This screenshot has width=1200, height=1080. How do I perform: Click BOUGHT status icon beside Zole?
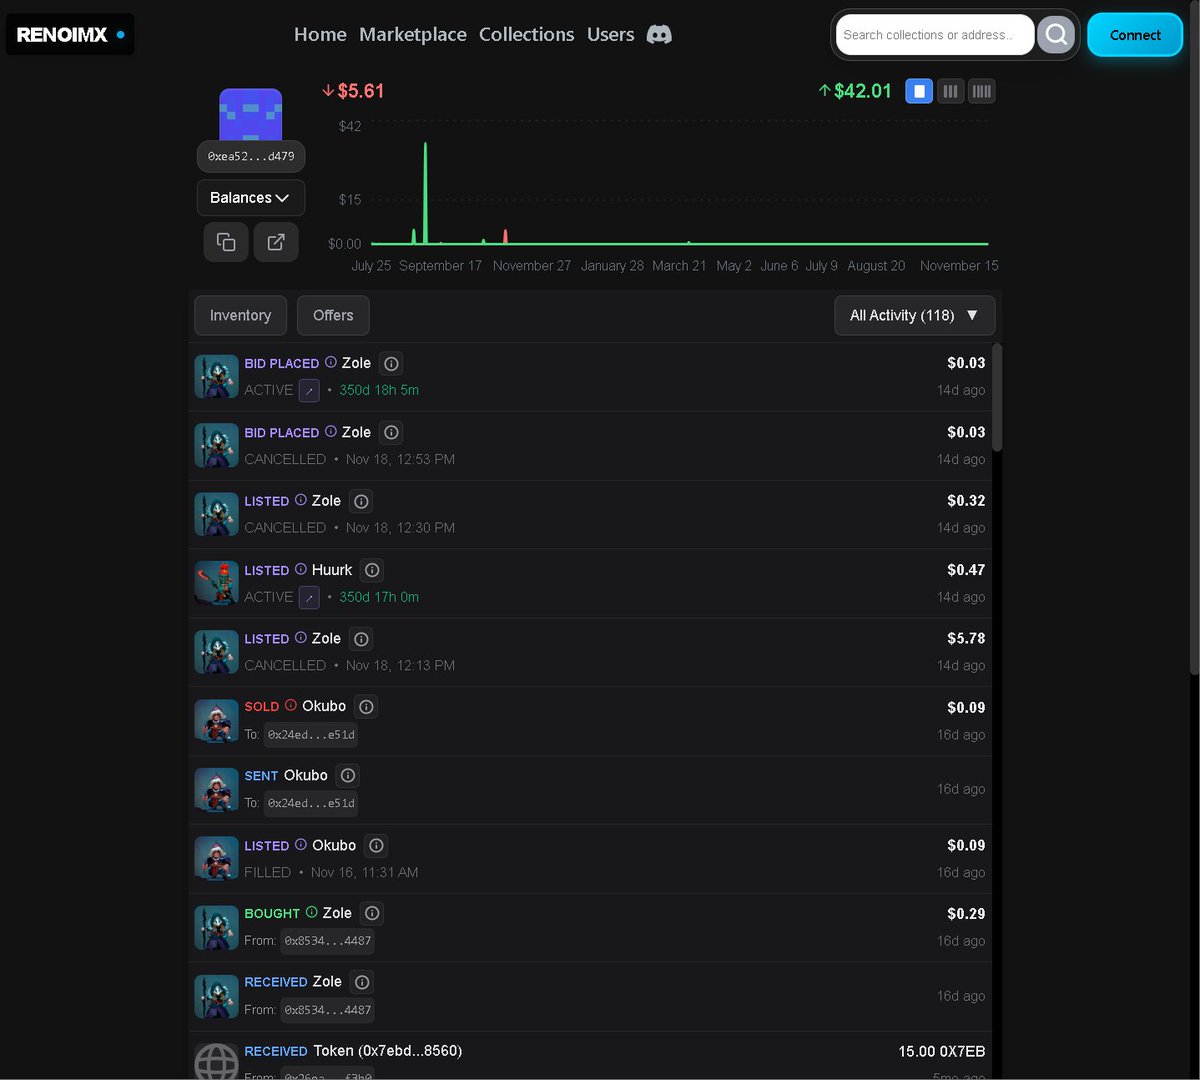pyautogui.click(x=312, y=913)
